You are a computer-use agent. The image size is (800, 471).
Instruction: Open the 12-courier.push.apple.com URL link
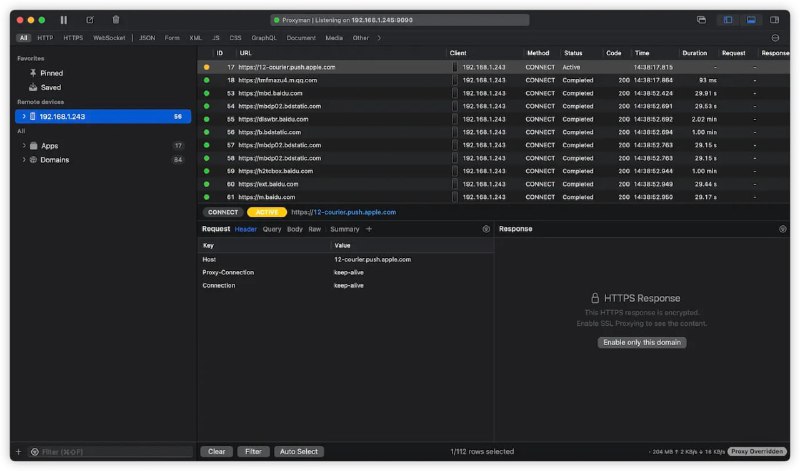pyautogui.click(x=354, y=212)
